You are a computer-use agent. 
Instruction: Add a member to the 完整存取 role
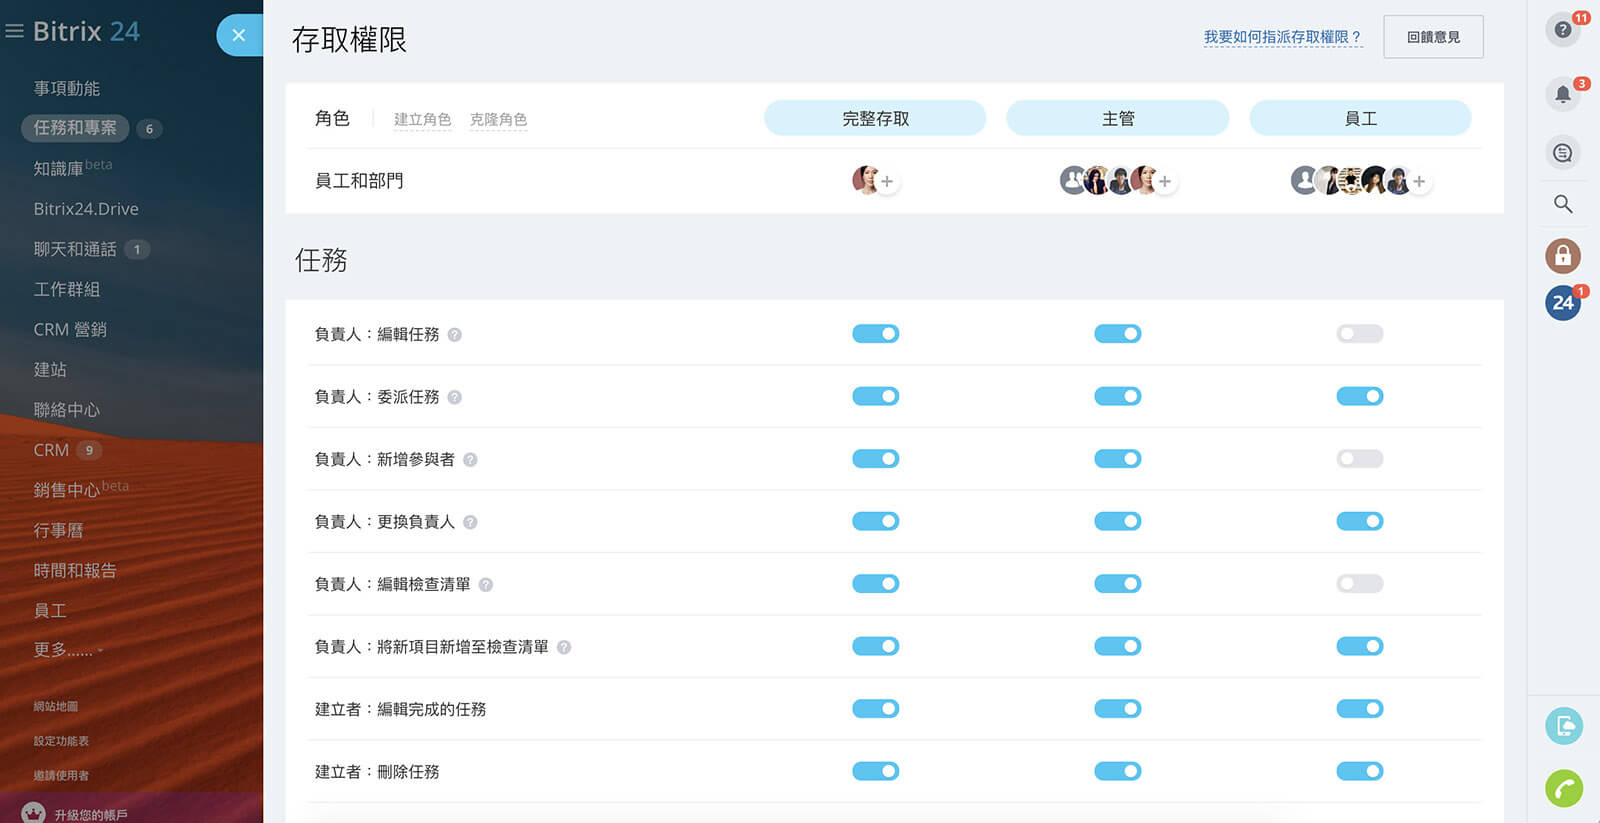(887, 182)
